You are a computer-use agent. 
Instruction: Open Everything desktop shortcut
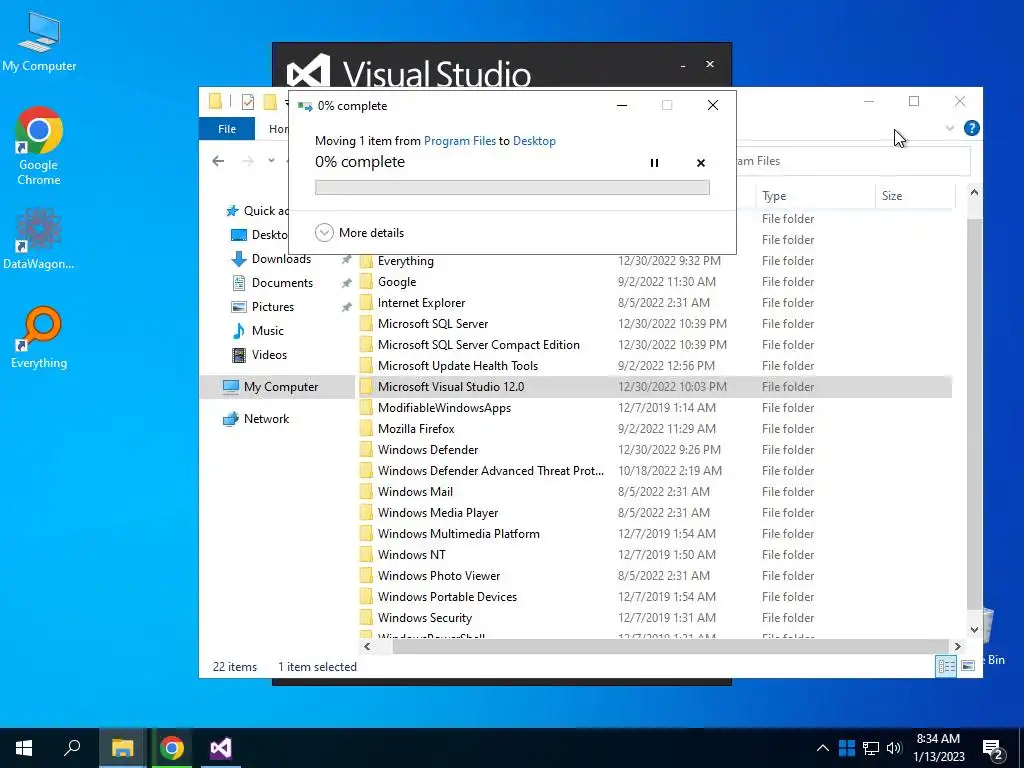[x=39, y=338]
